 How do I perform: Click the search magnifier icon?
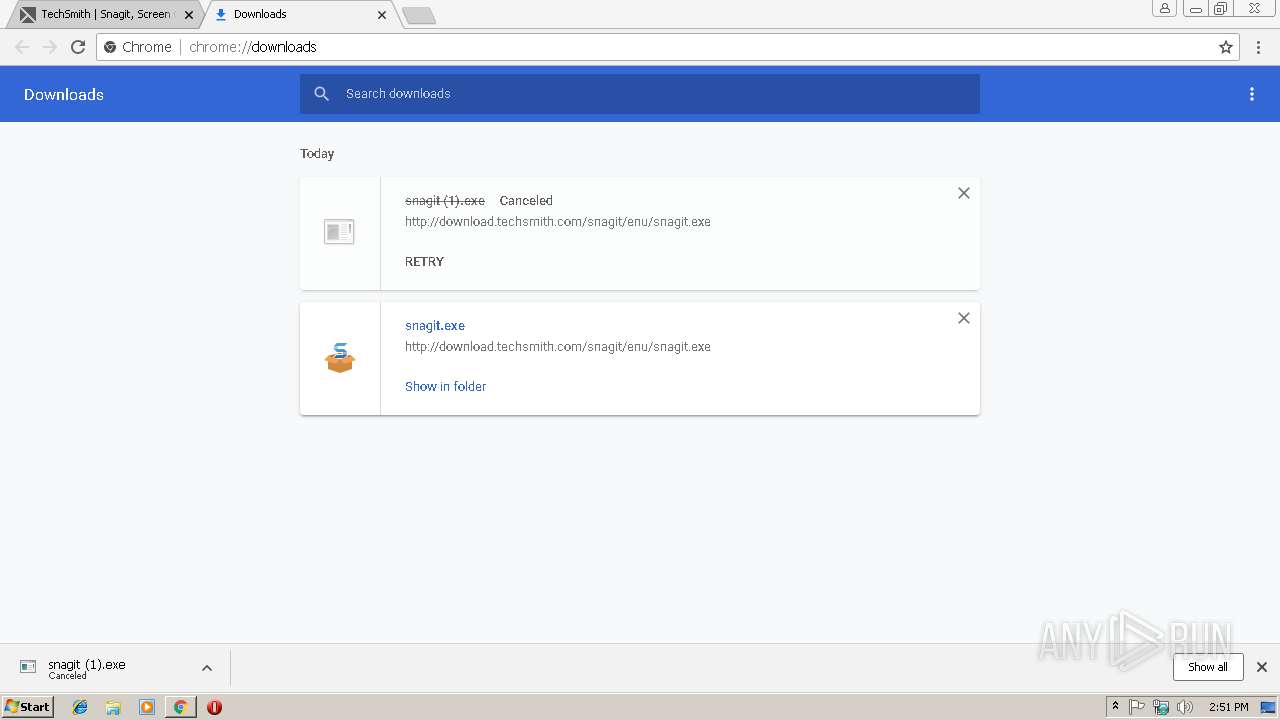tap(321, 94)
